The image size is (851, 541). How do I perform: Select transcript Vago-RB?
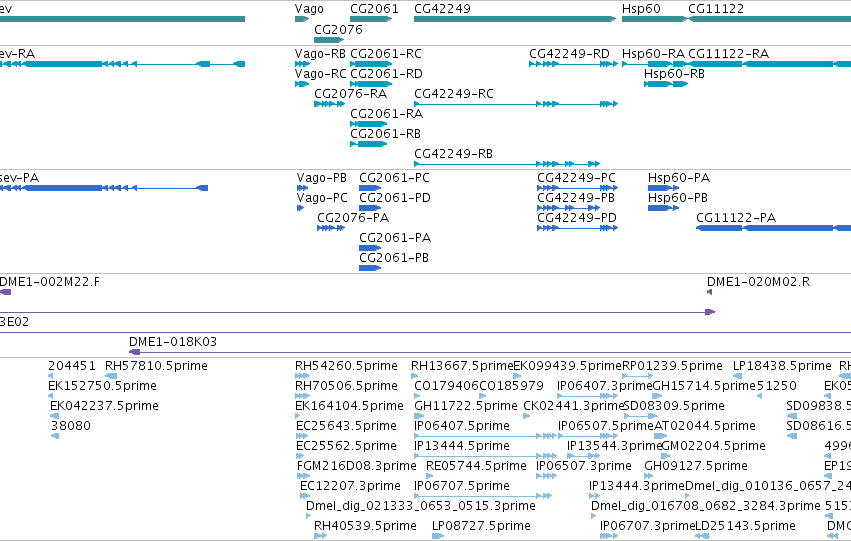pos(320,54)
